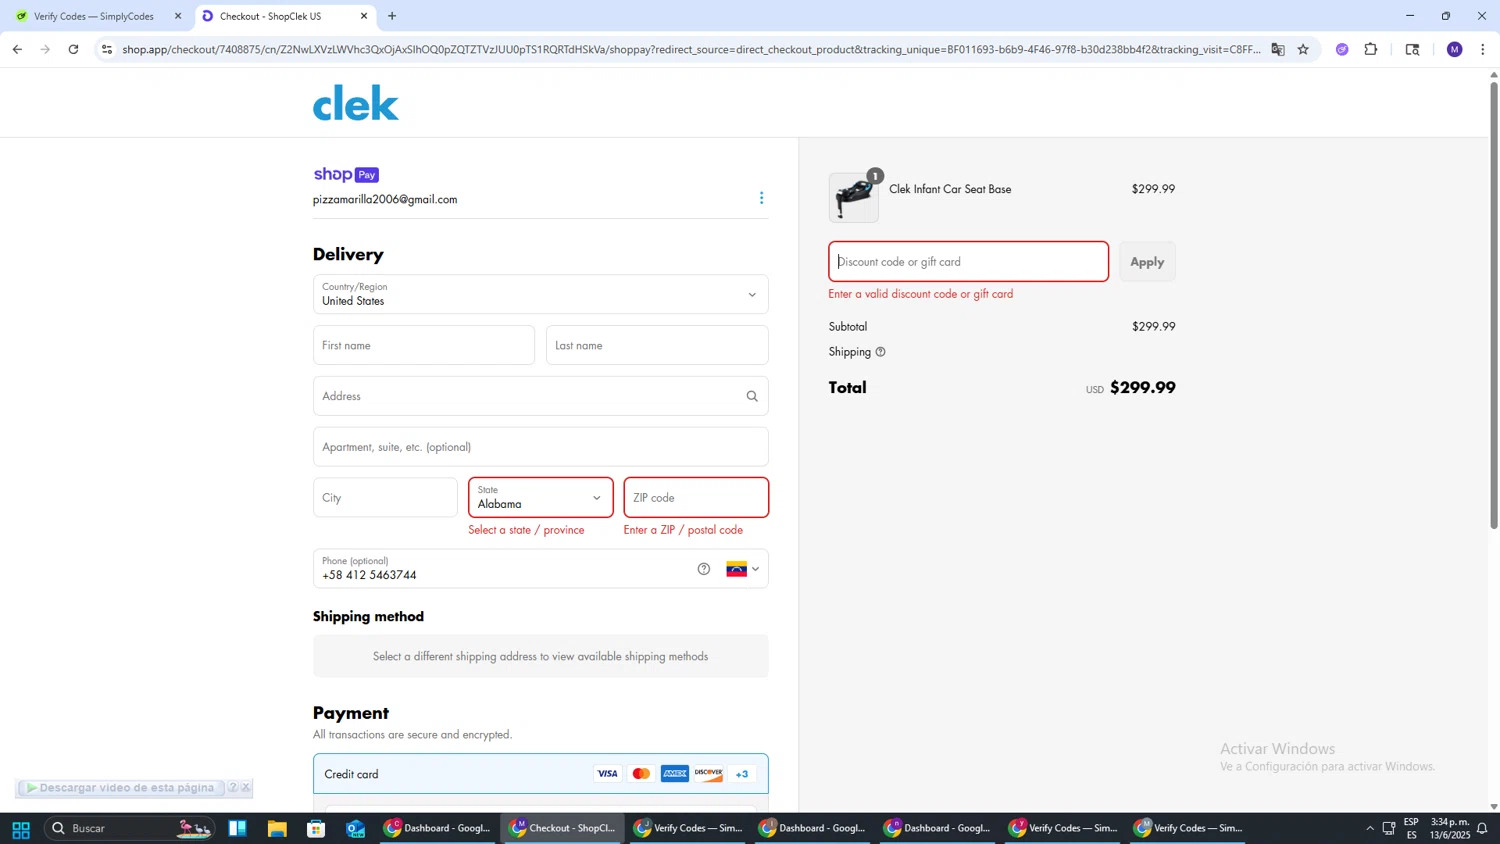Open the Country/Region dropdown

click(541, 294)
